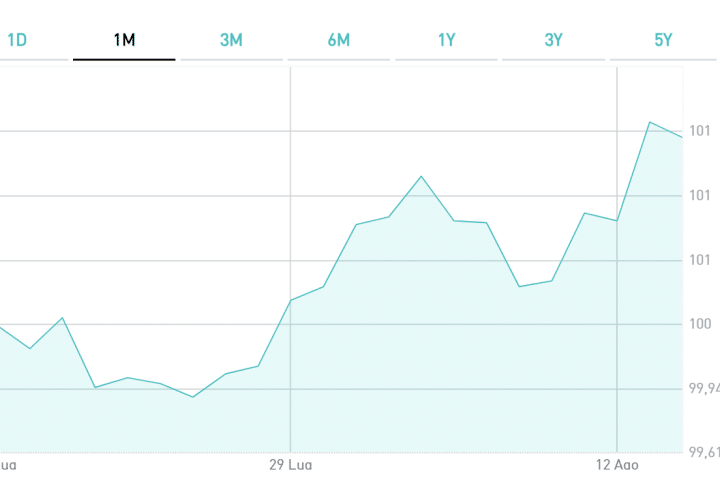Show the 6M chart range
This screenshot has width=720, height=480.
pyautogui.click(x=338, y=40)
